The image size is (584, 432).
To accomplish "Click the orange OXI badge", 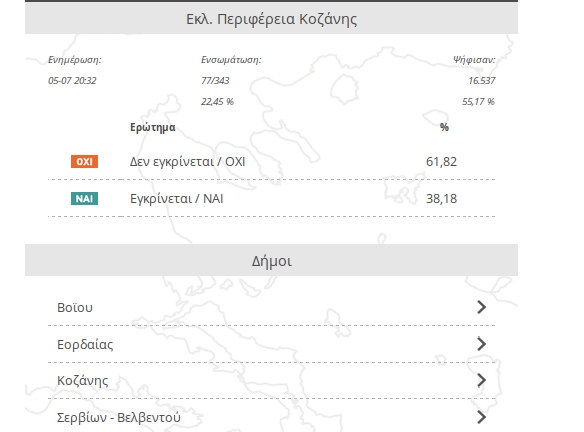I will [85, 162].
